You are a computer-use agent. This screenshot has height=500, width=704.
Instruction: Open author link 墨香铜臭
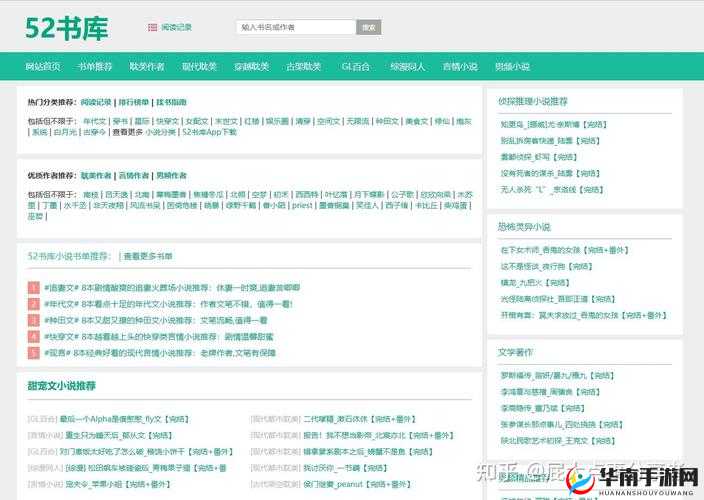click(334, 206)
